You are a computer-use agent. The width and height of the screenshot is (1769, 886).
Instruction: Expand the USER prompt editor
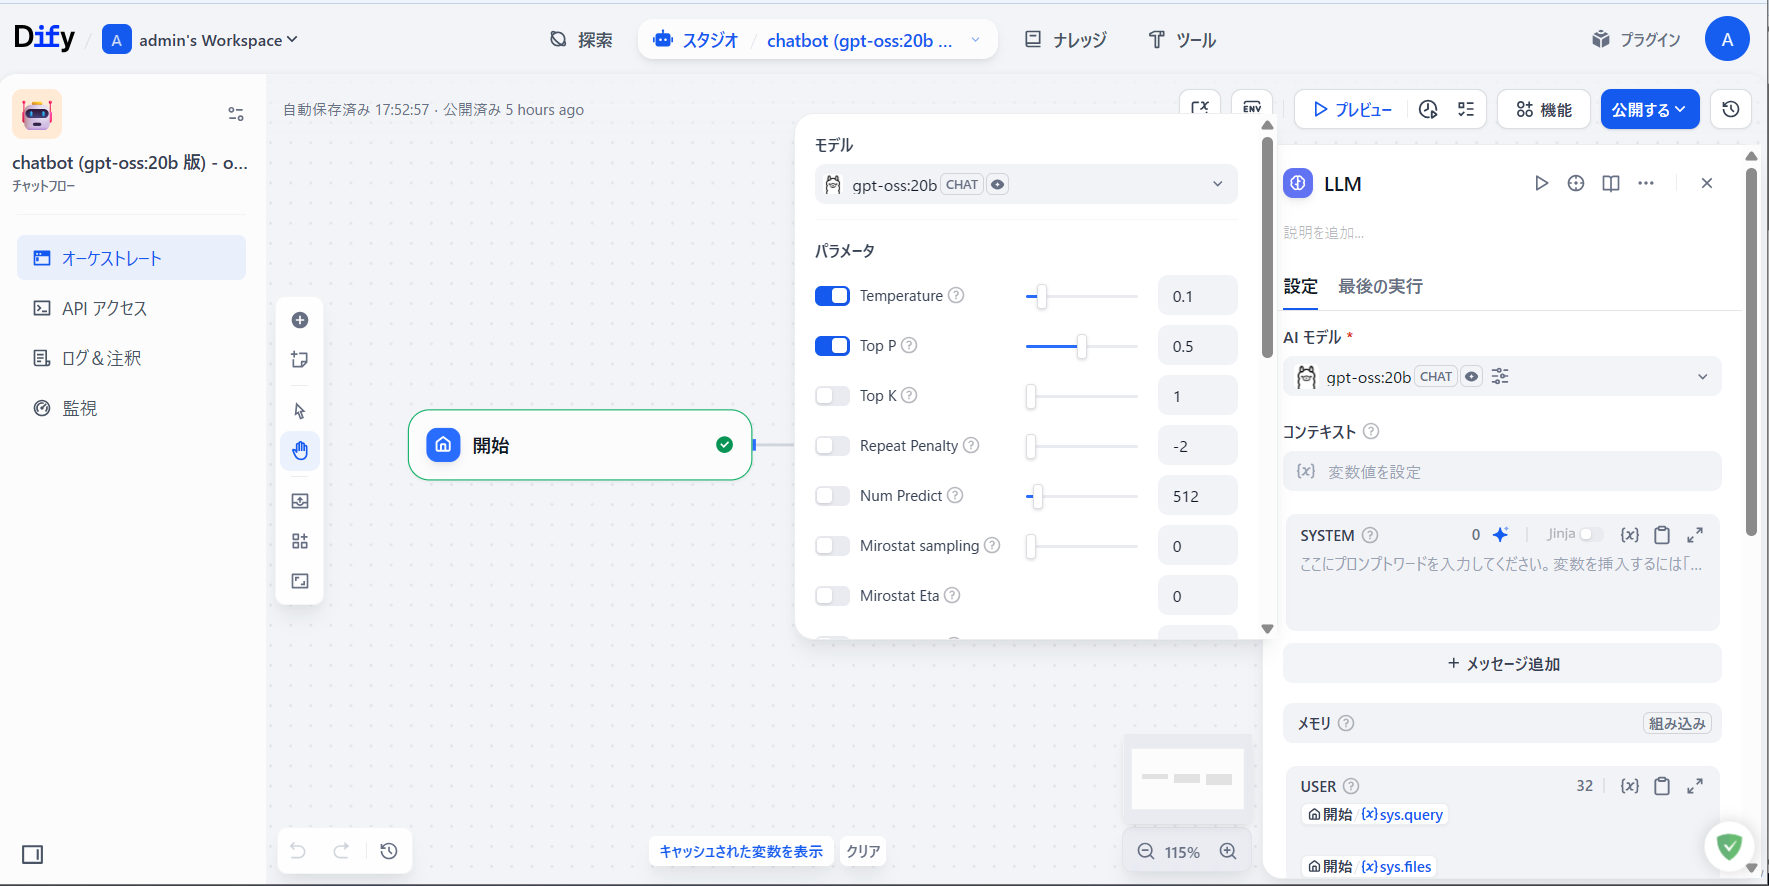(1695, 786)
